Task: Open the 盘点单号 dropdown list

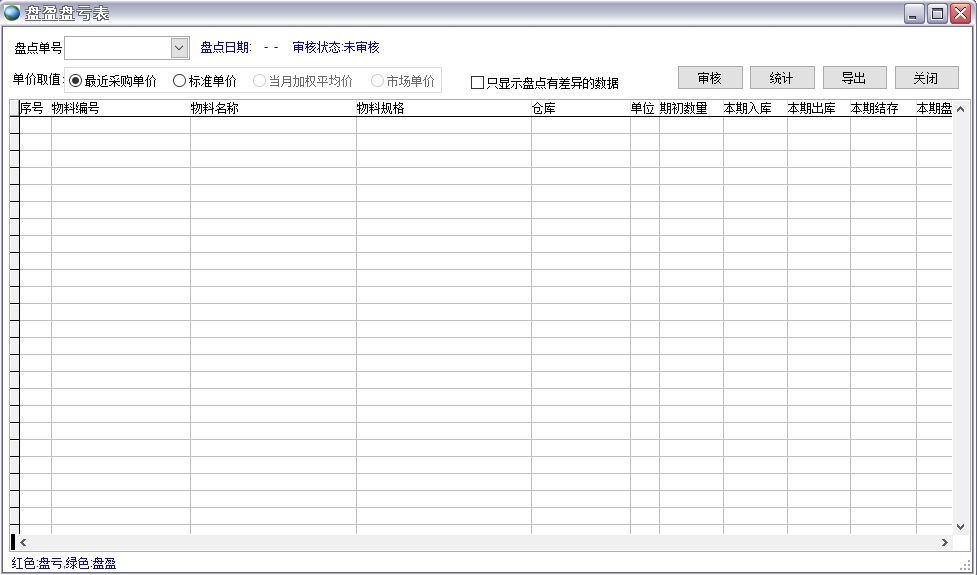Action: click(179, 48)
